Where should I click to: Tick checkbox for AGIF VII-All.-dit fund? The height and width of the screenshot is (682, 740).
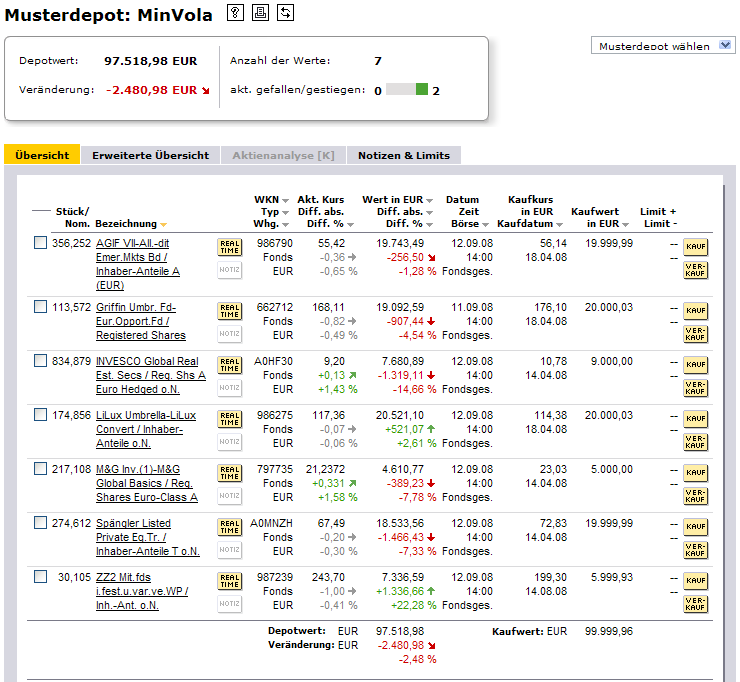point(40,243)
